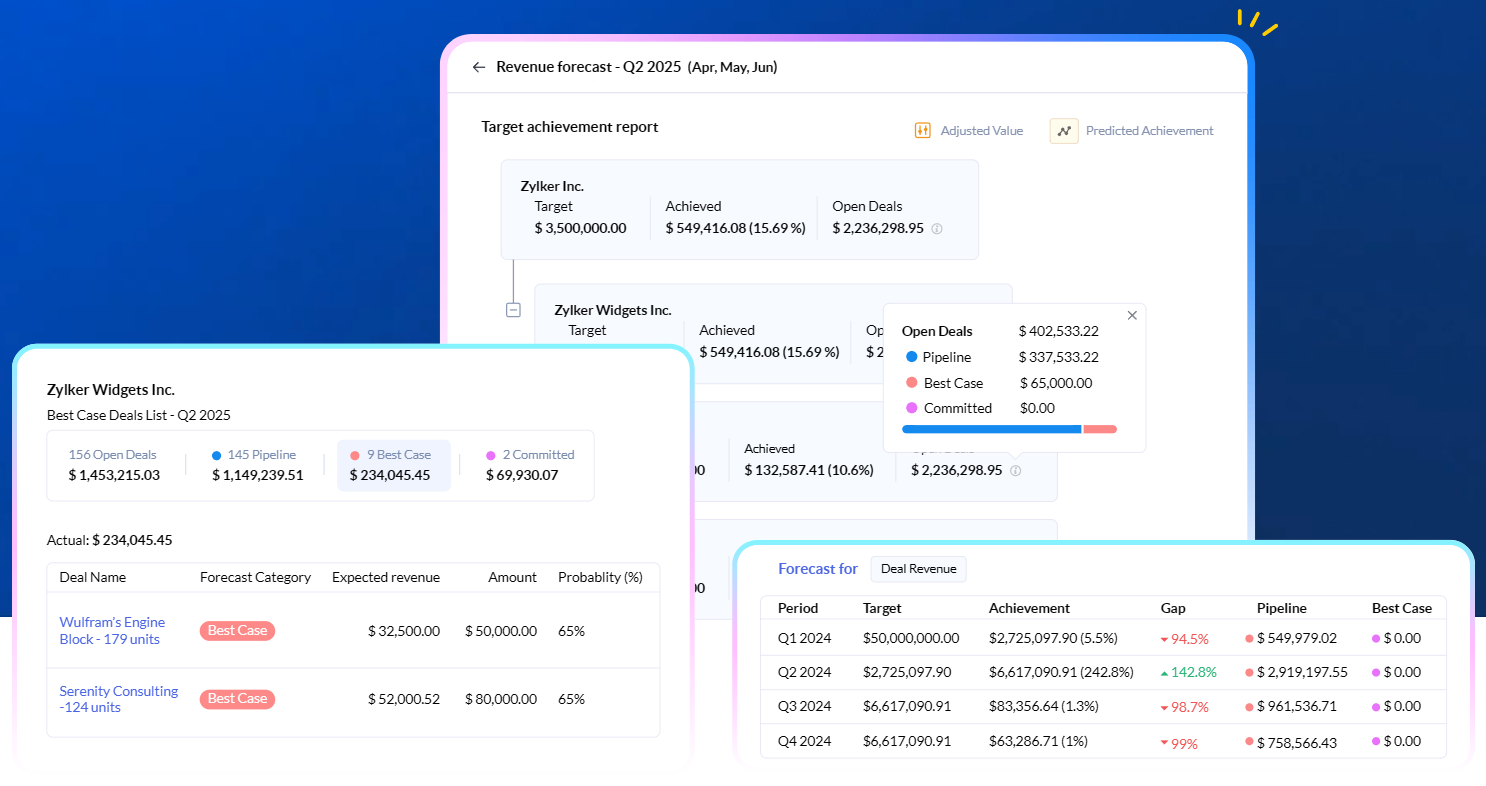This screenshot has height=786, width=1486.
Task: Click the Adjusted Value label
Action: pos(981,131)
